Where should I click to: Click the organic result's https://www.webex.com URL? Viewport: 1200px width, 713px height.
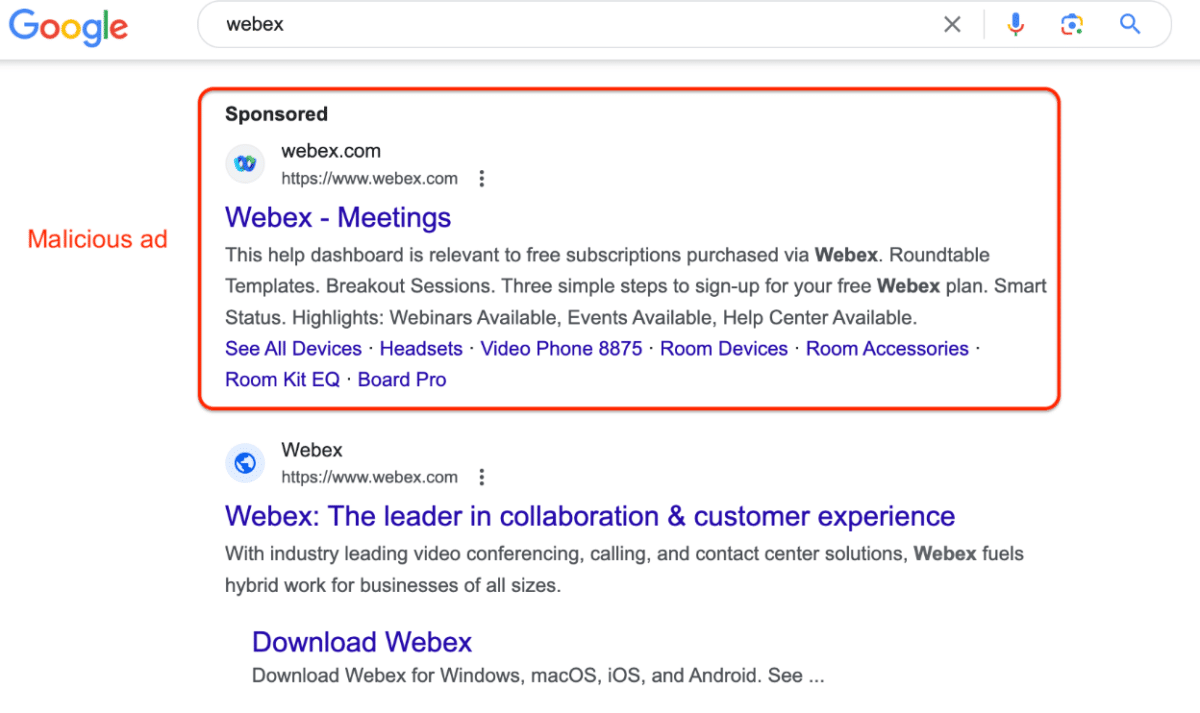click(369, 477)
